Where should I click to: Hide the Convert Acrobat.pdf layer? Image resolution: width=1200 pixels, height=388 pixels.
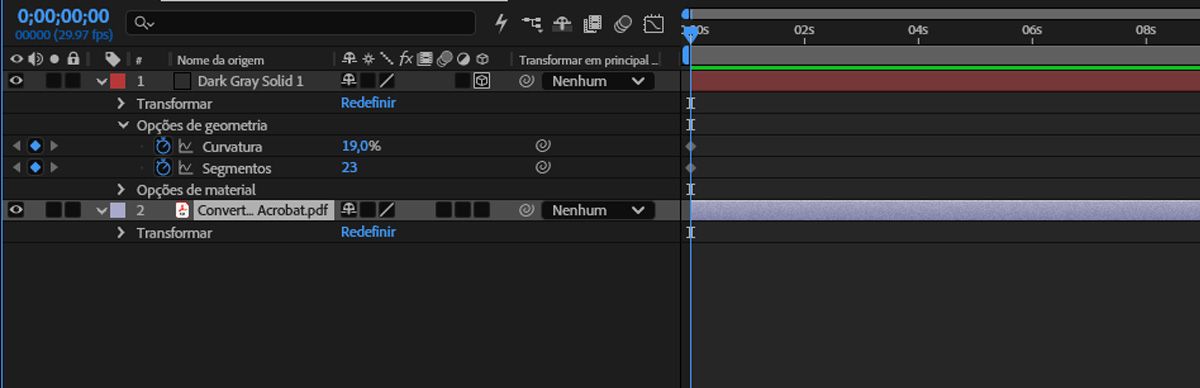(x=16, y=210)
